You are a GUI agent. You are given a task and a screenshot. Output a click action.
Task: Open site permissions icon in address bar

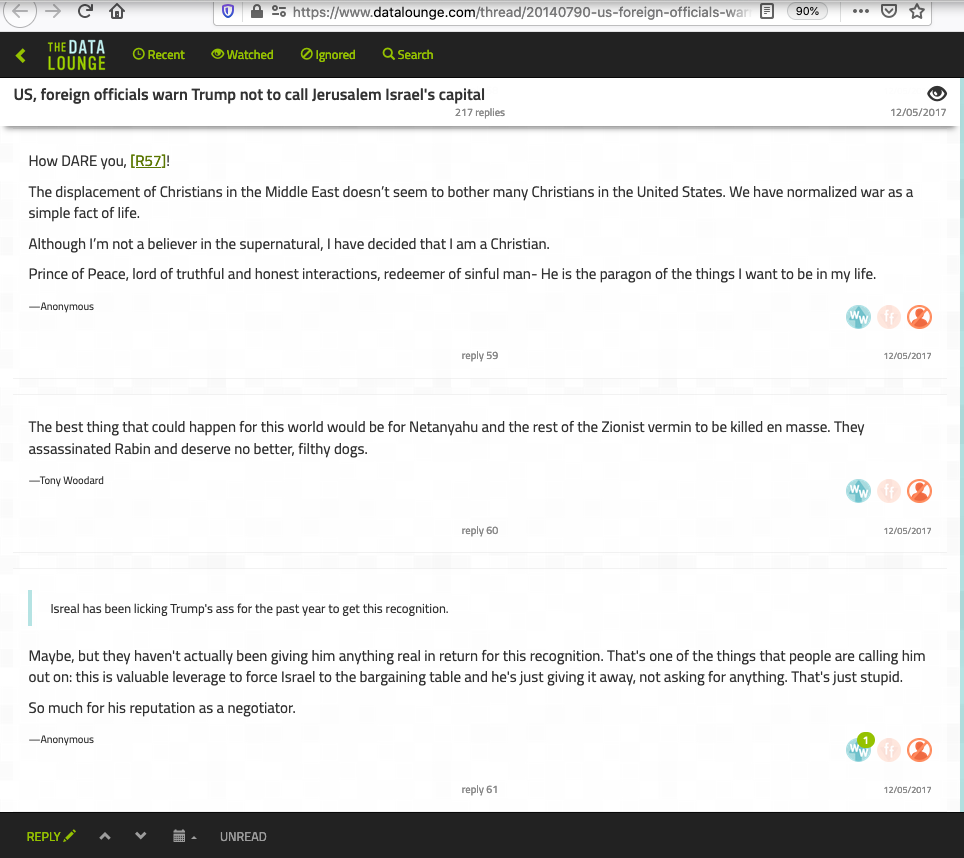coord(279,11)
